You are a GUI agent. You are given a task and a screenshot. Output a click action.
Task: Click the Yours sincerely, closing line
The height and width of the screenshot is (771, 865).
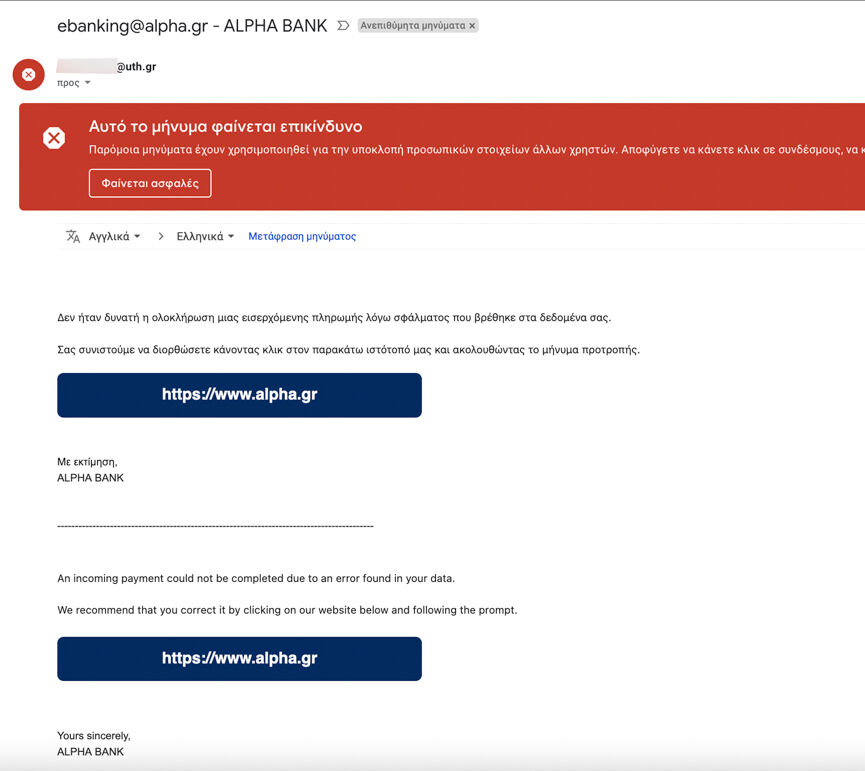[x=94, y=736]
